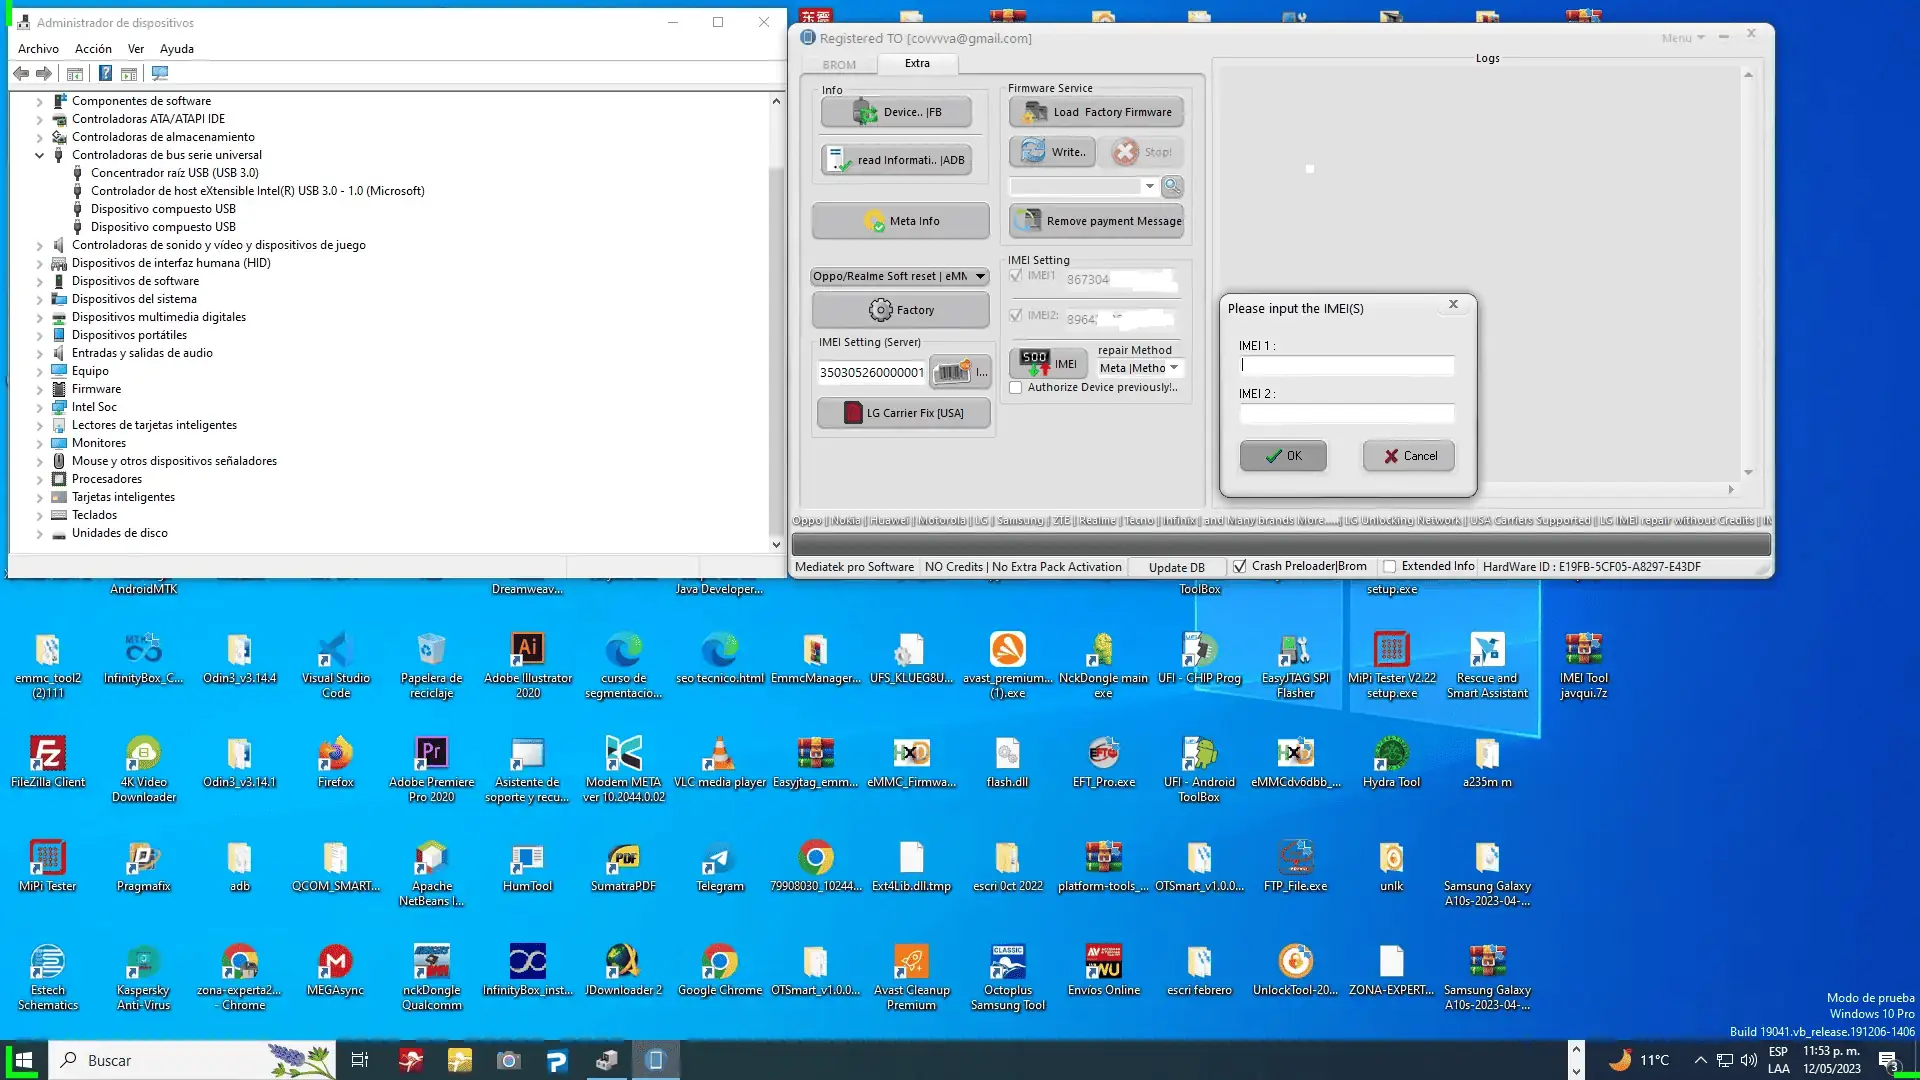Toggle Crash Preloader|Brom checkbox
Screen dimensions: 1920x1080
[1240, 567]
